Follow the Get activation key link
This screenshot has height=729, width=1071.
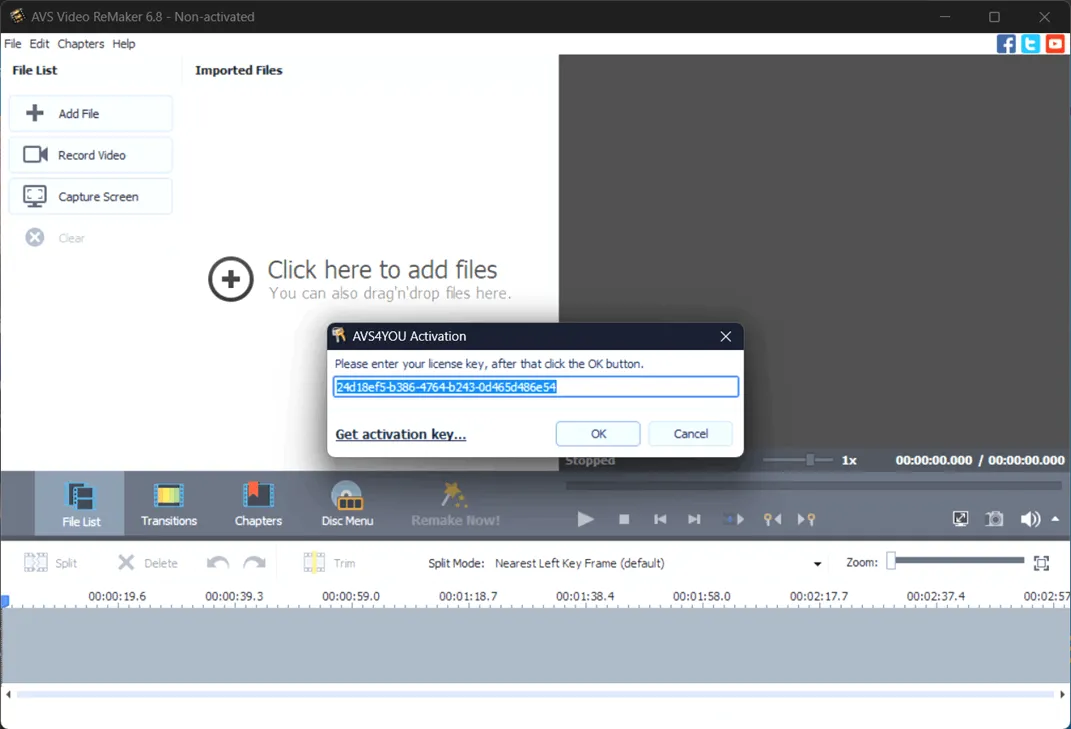[x=400, y=434]
